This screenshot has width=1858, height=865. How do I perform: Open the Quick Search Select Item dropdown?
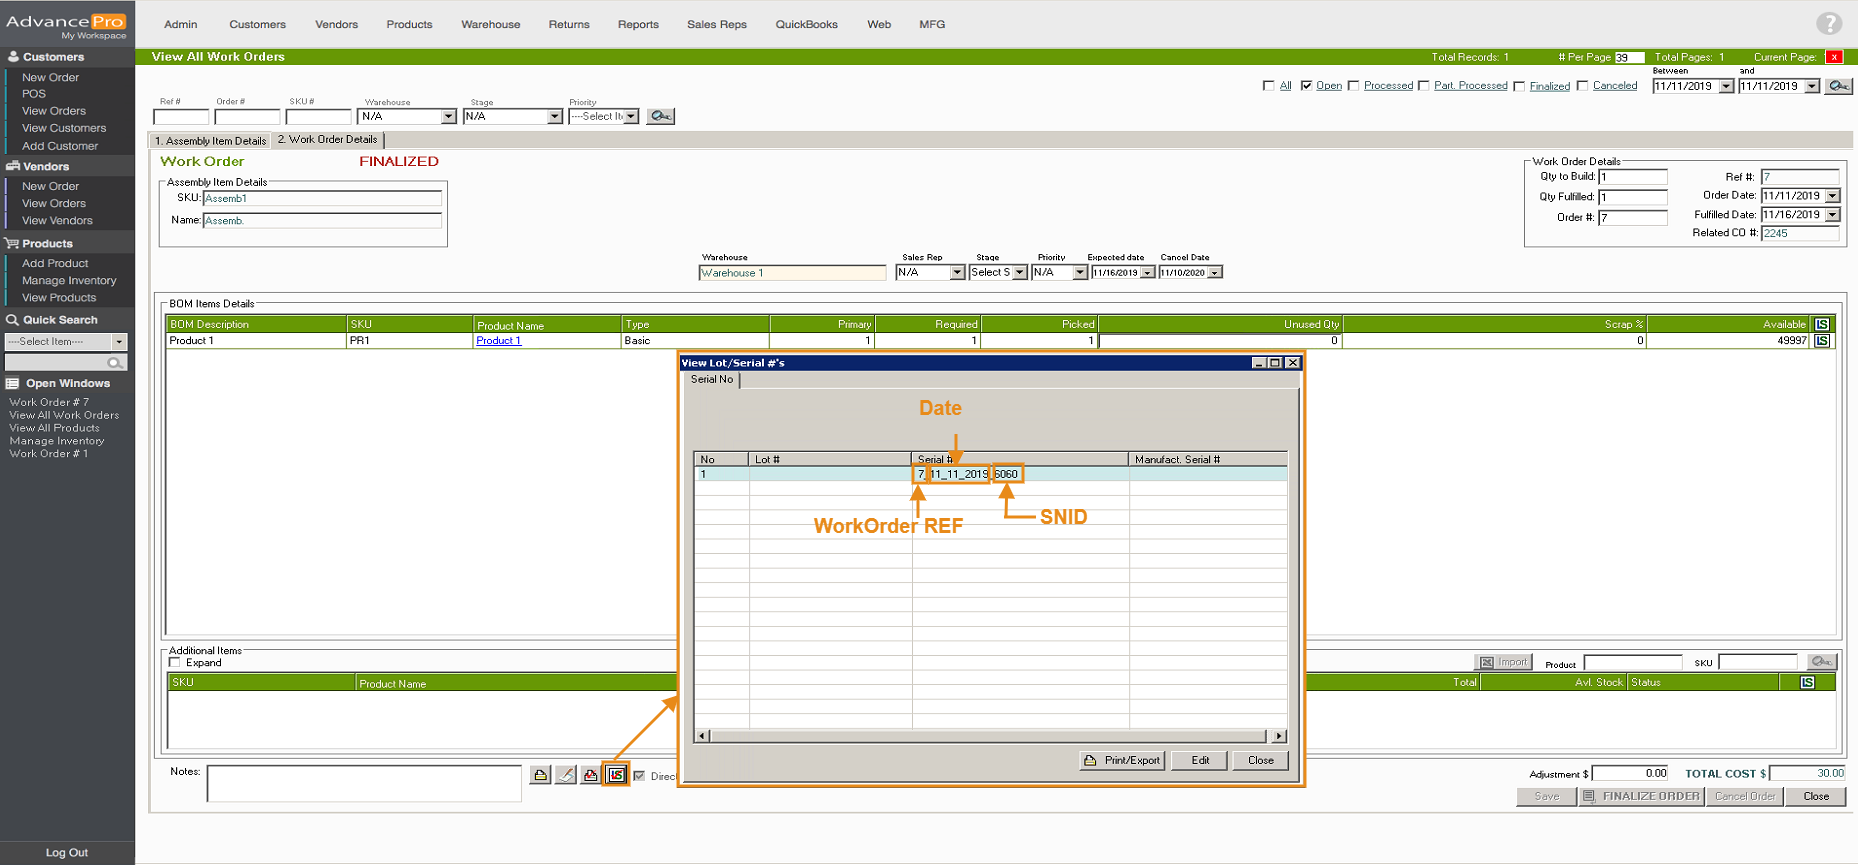pyautogui.click(x=118, y=342)
